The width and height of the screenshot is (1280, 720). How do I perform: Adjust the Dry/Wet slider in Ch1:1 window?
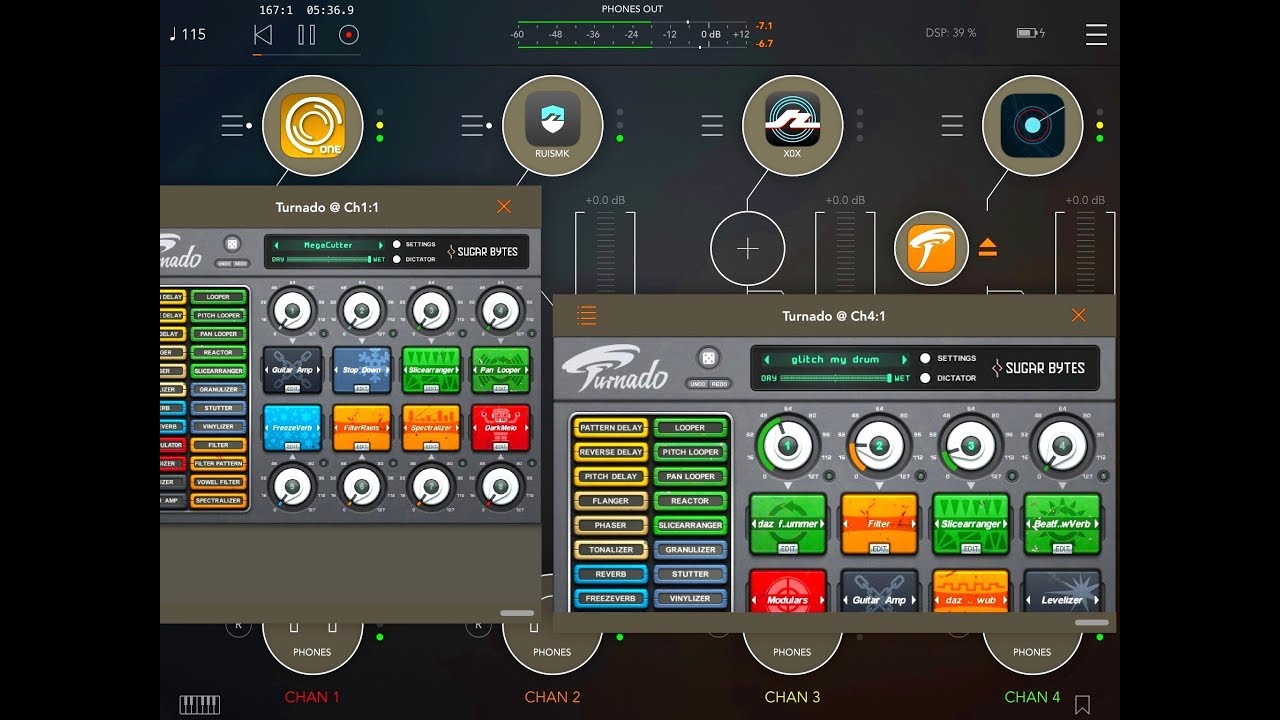(329, 259)
